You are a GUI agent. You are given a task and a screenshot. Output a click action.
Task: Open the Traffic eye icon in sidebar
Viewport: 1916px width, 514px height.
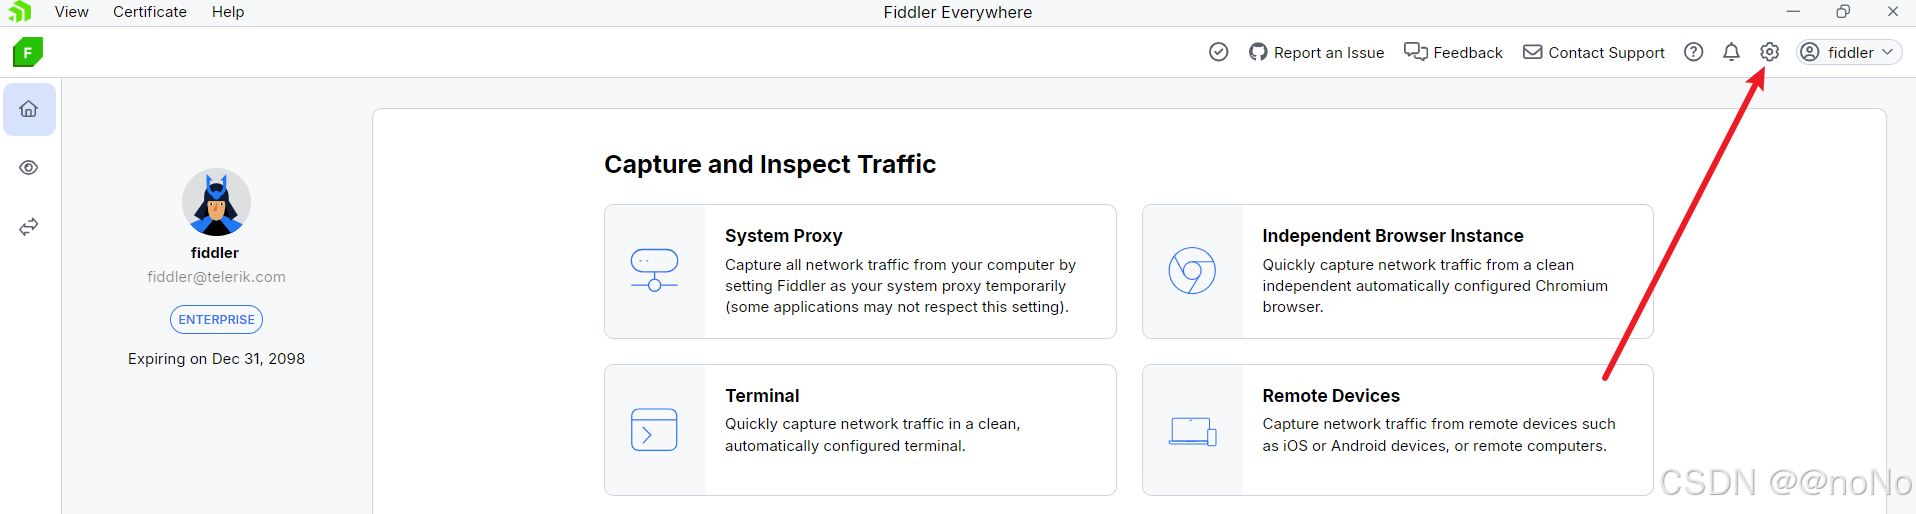coord(29,168)
